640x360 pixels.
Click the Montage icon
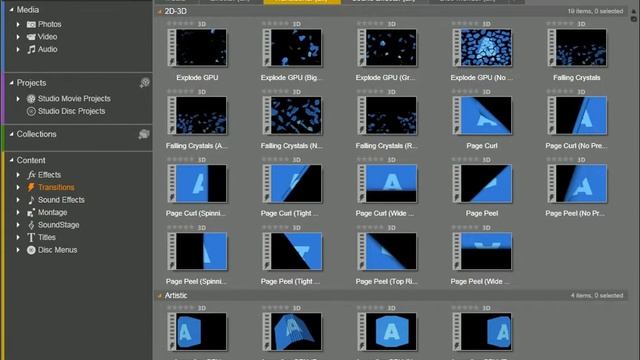coord(31,213)
